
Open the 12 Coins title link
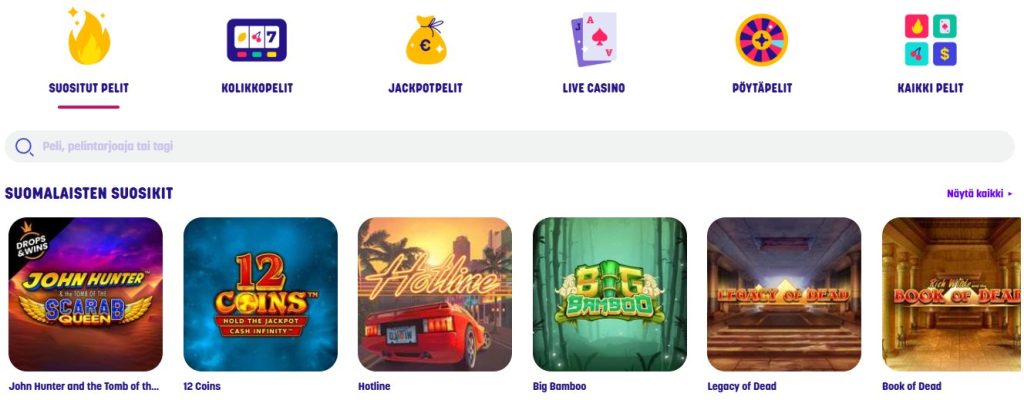[202, 386]
